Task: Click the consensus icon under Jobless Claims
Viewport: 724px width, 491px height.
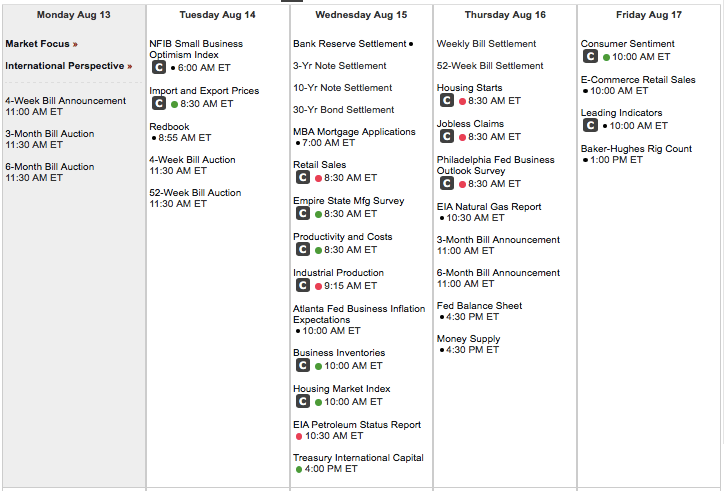Action: 447,136
